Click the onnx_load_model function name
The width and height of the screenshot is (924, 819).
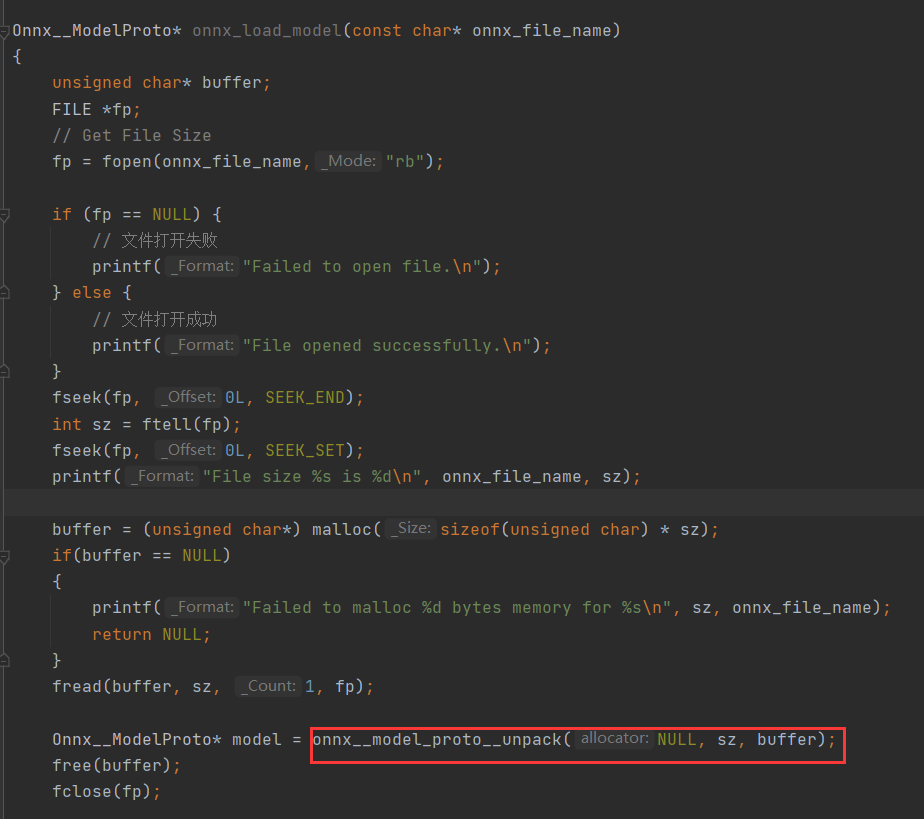[x=267, y=31]
